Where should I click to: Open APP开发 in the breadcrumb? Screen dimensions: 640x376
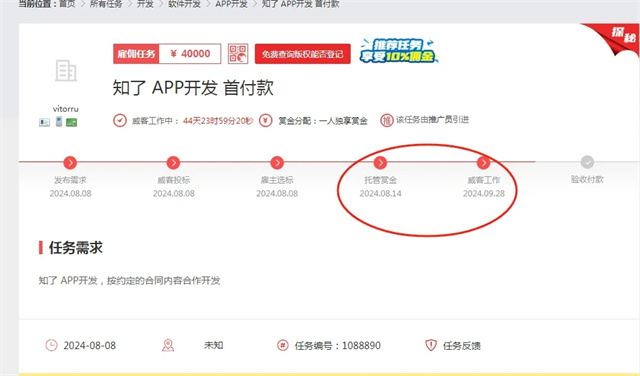[x=231, y=4]
